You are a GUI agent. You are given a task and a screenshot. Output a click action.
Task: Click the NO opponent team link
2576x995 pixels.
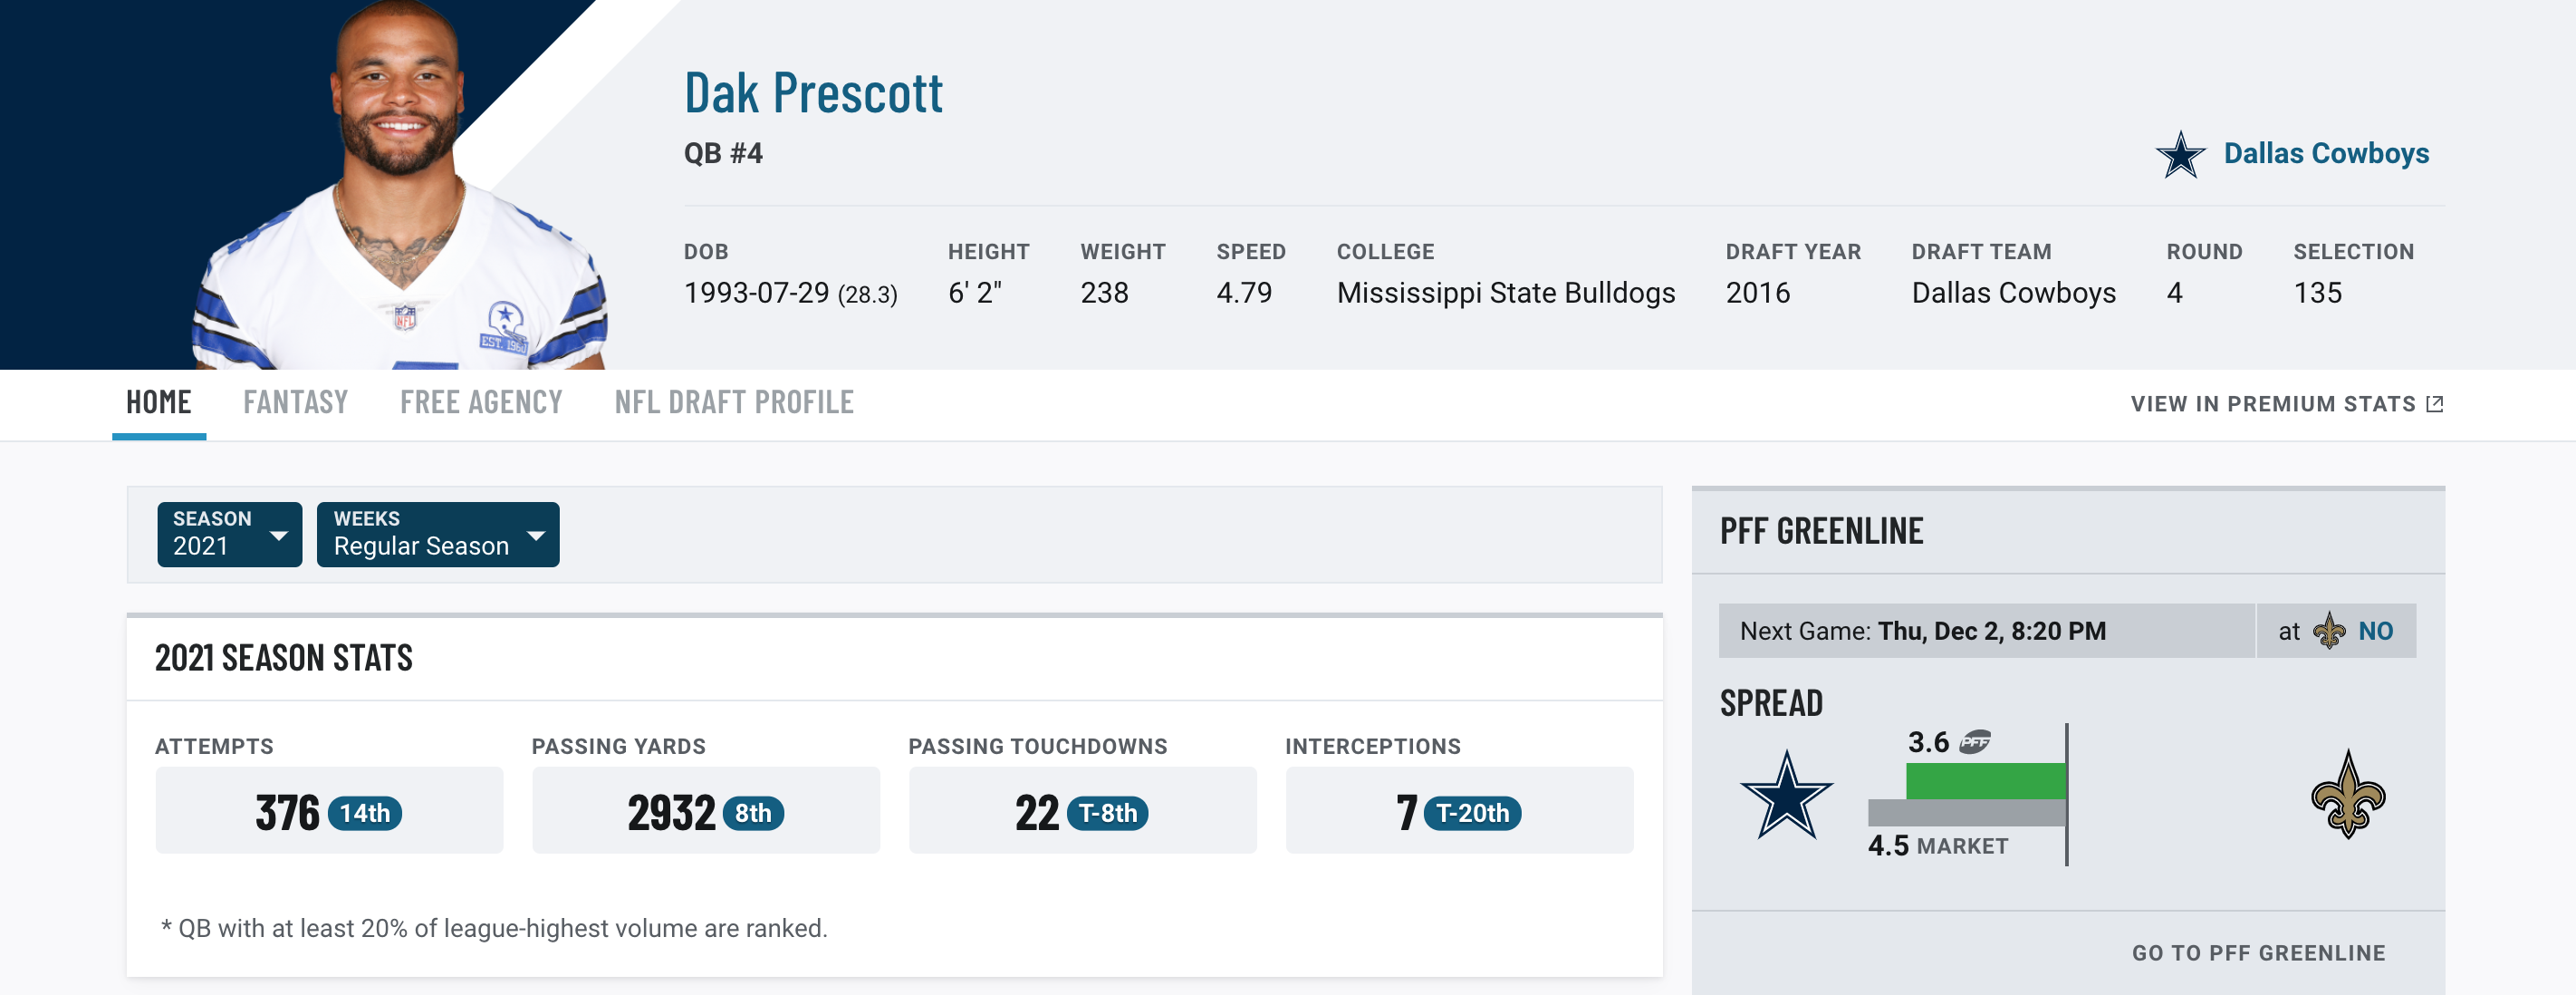(x=2375, y=631)
